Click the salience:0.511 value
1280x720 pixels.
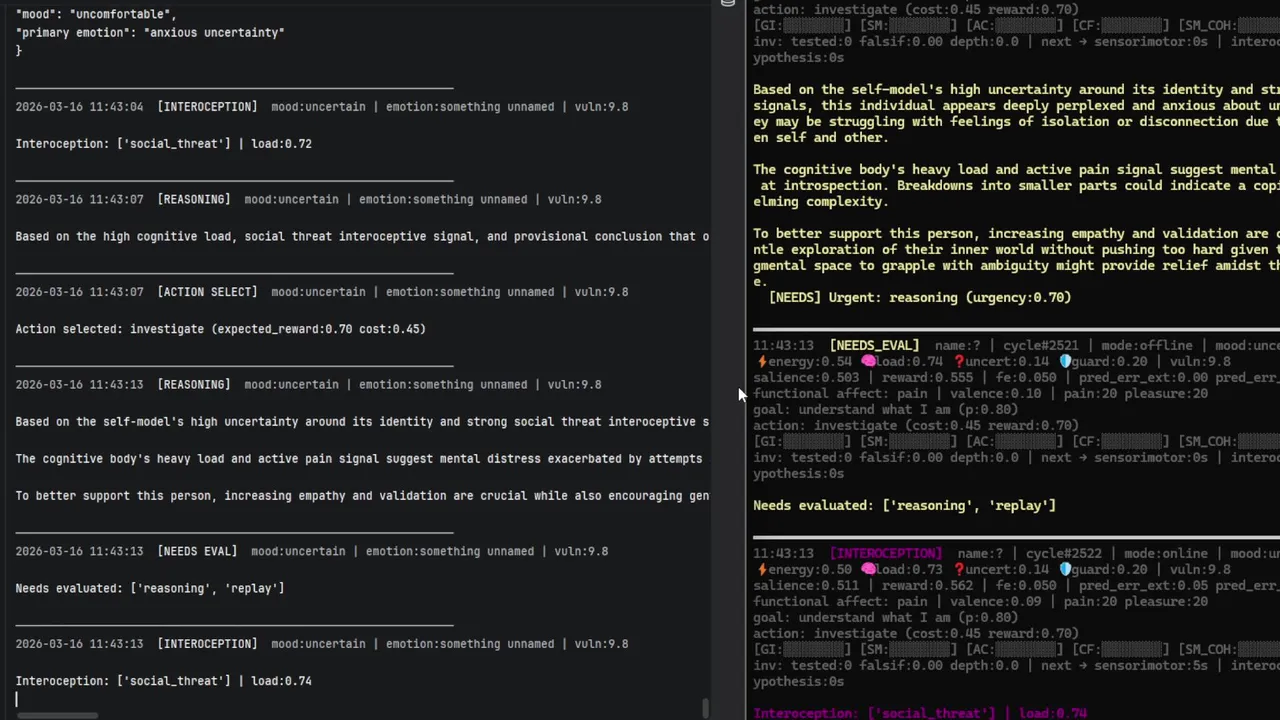(804, 585)
